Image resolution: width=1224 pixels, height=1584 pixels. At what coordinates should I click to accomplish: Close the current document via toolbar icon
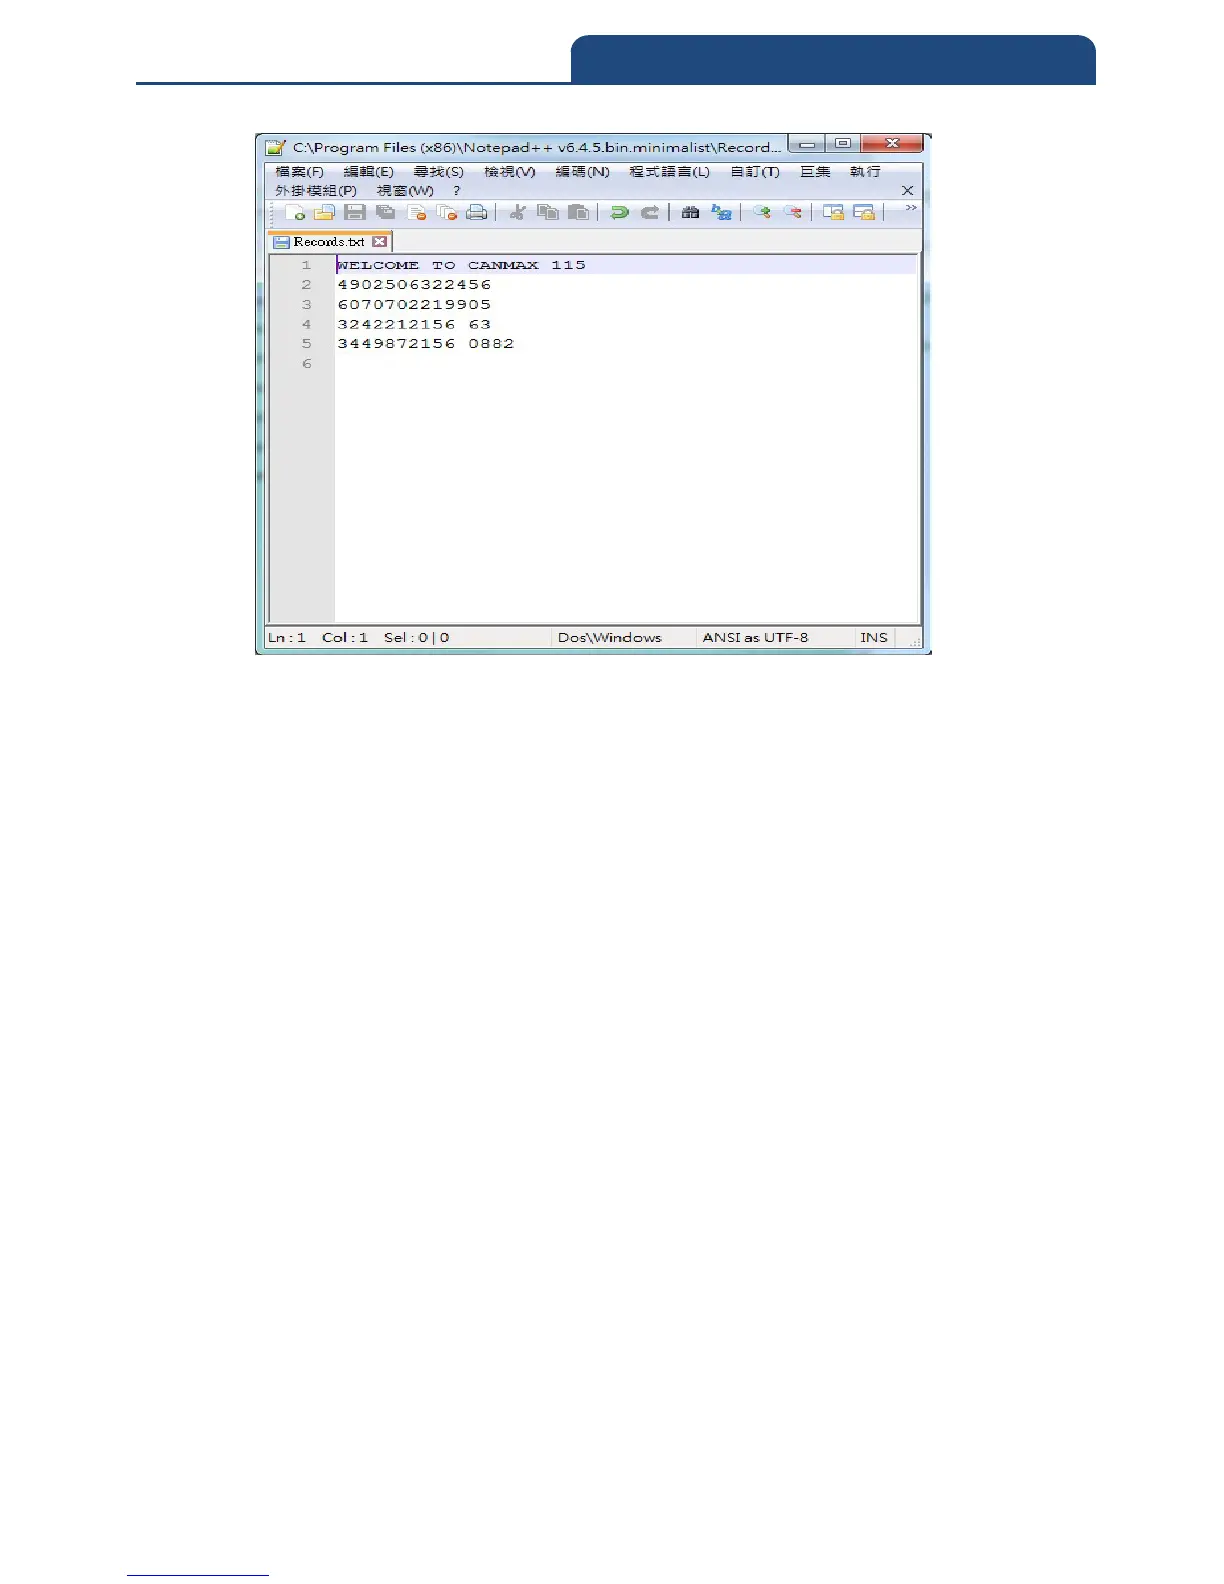[416, 212]
